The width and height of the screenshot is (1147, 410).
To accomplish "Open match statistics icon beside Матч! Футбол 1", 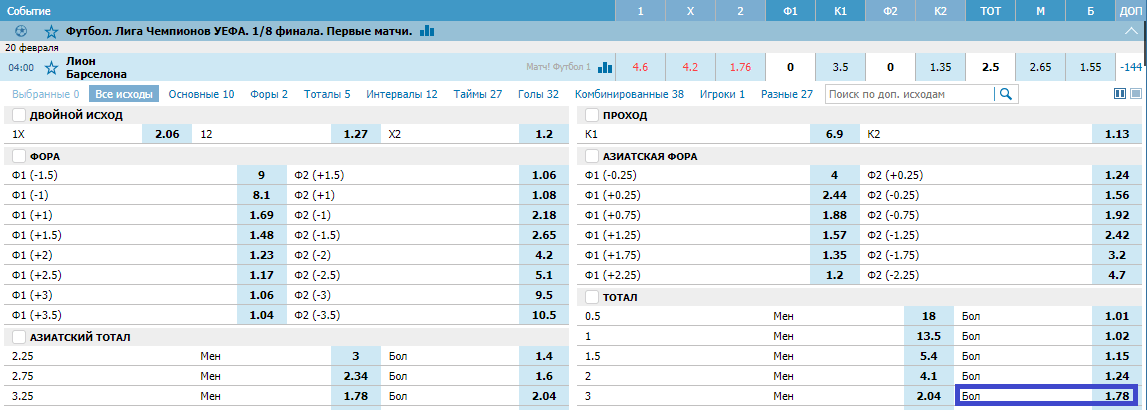I will tap(605, 67).
